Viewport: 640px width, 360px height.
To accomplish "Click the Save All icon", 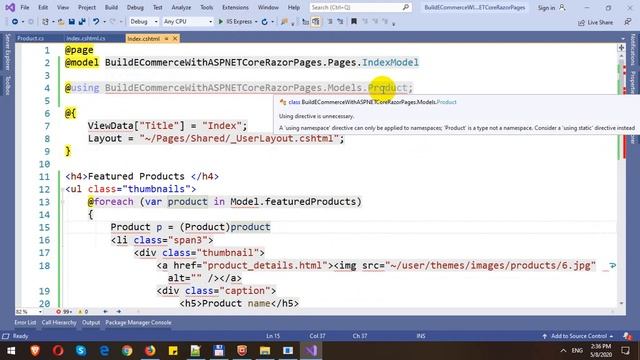I will click(x=82, y=22).
